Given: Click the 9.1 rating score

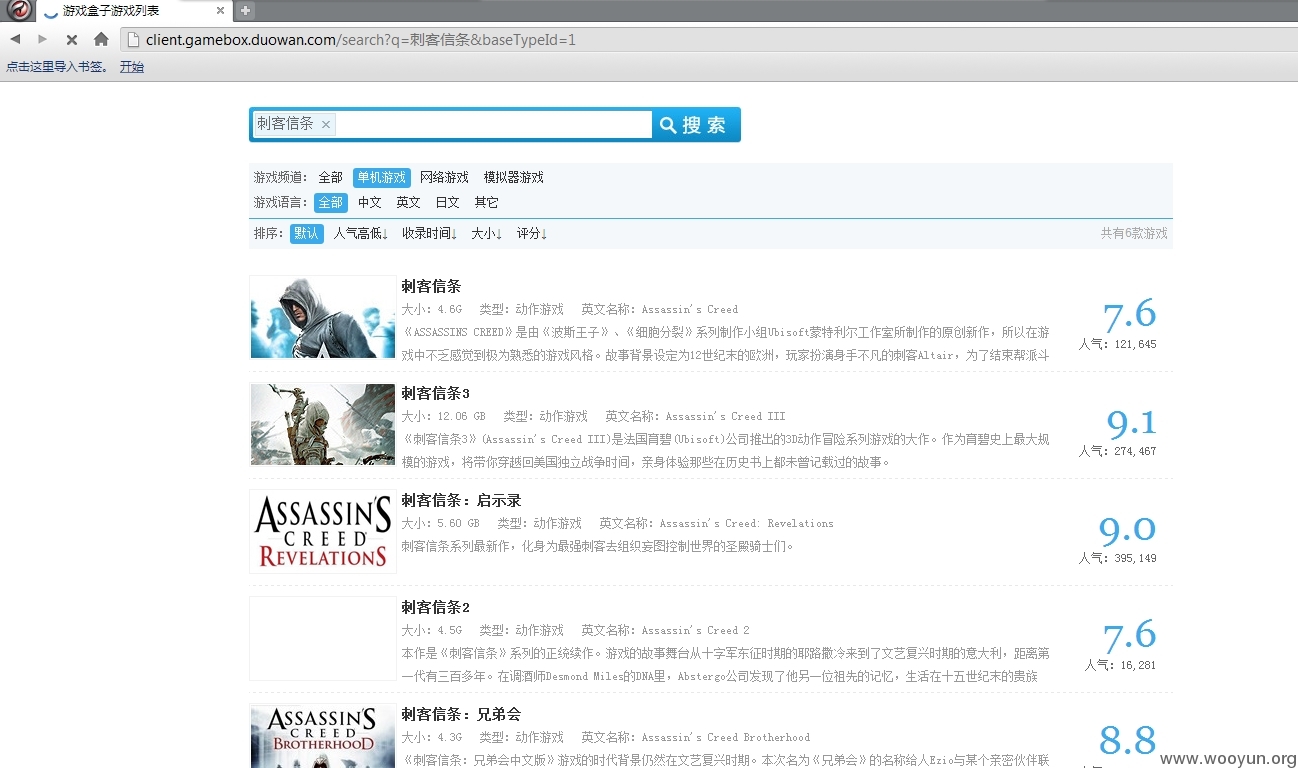Looking at the screenshot, I should coord(1131,423).
